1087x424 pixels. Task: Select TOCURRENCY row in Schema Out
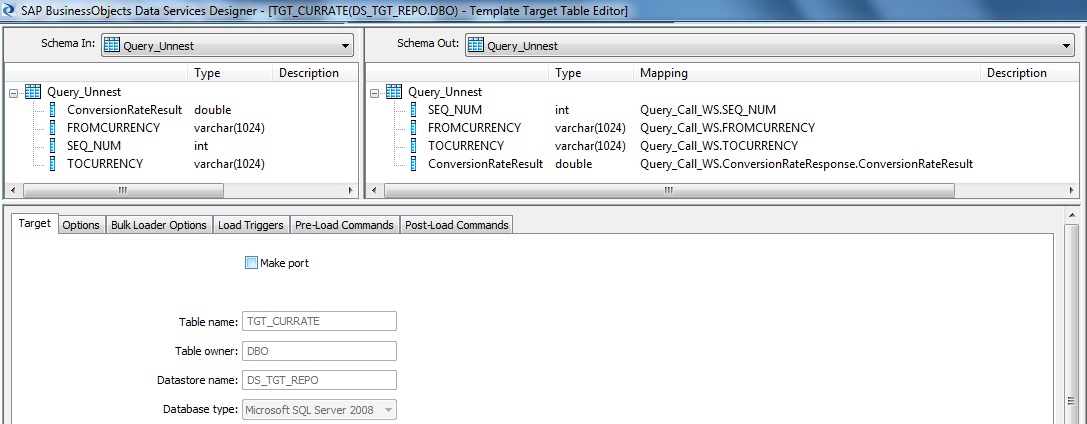tap(722, 145)
